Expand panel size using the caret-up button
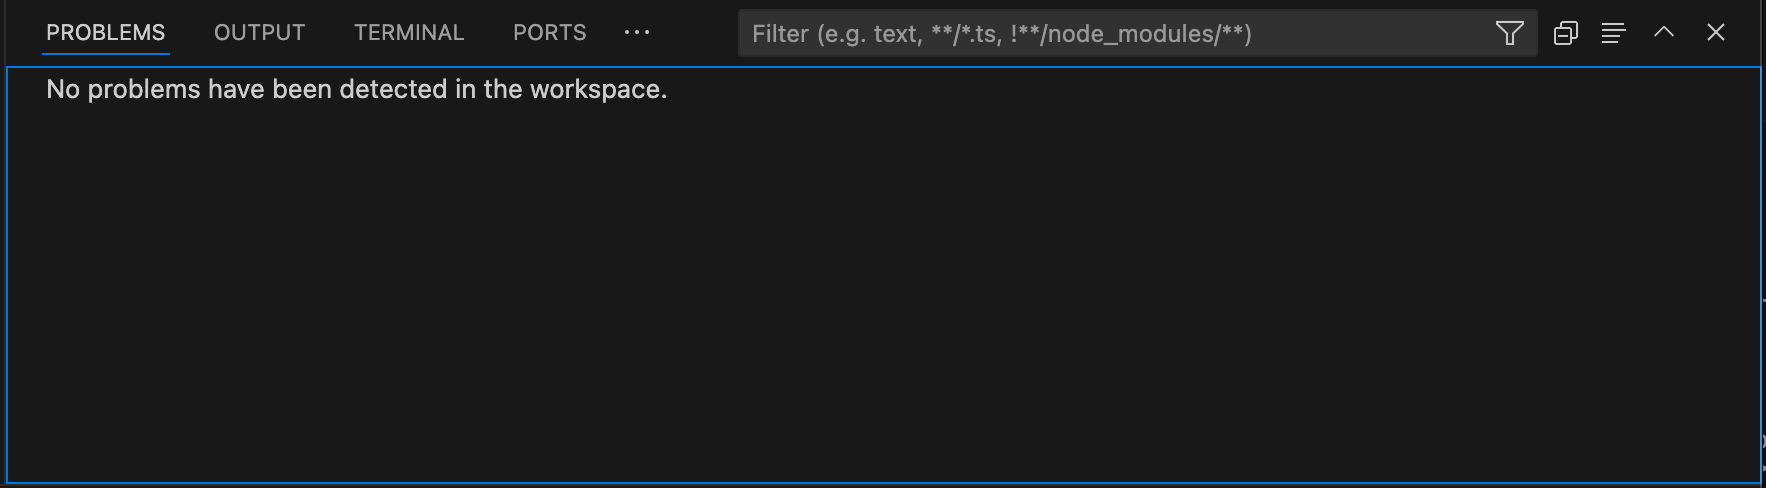Image resolution: width=1766 pixels, height=488 pixels. point(1664,32)
